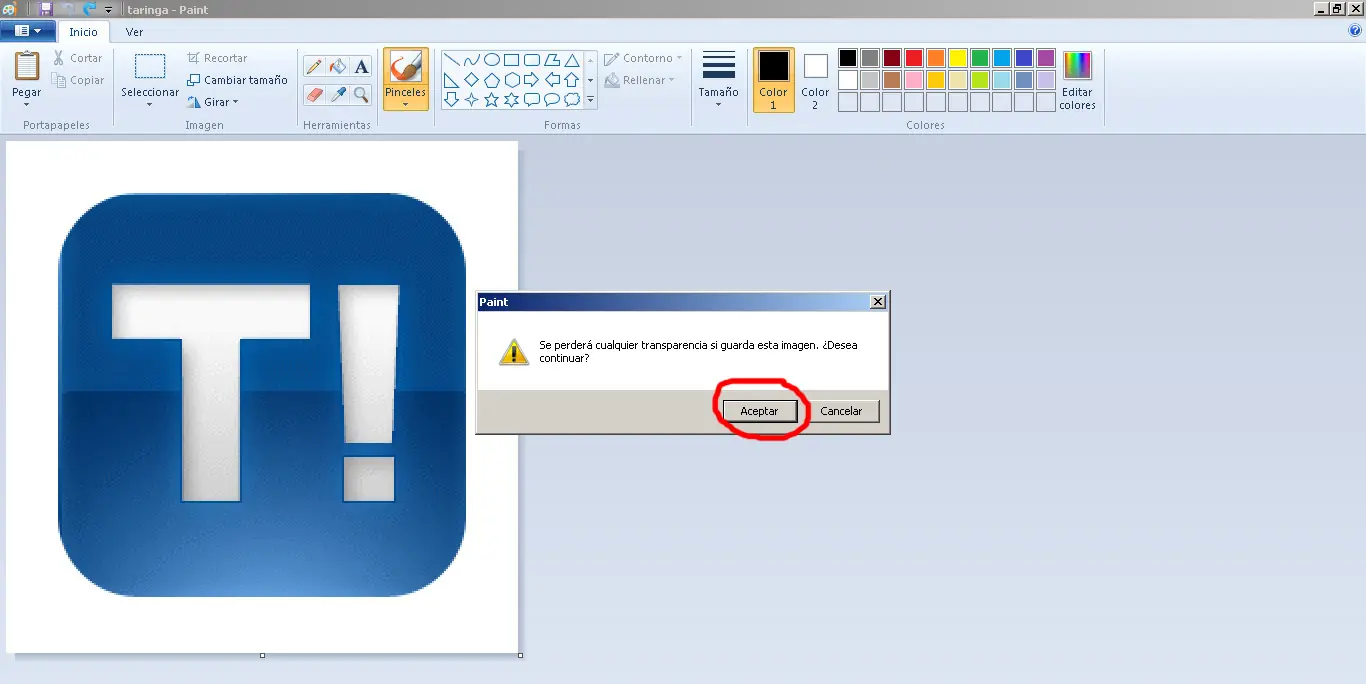Choose the four-point star shape
Image resolution: width=1366 pixels, height=684 pixels.
pos(471,100)
